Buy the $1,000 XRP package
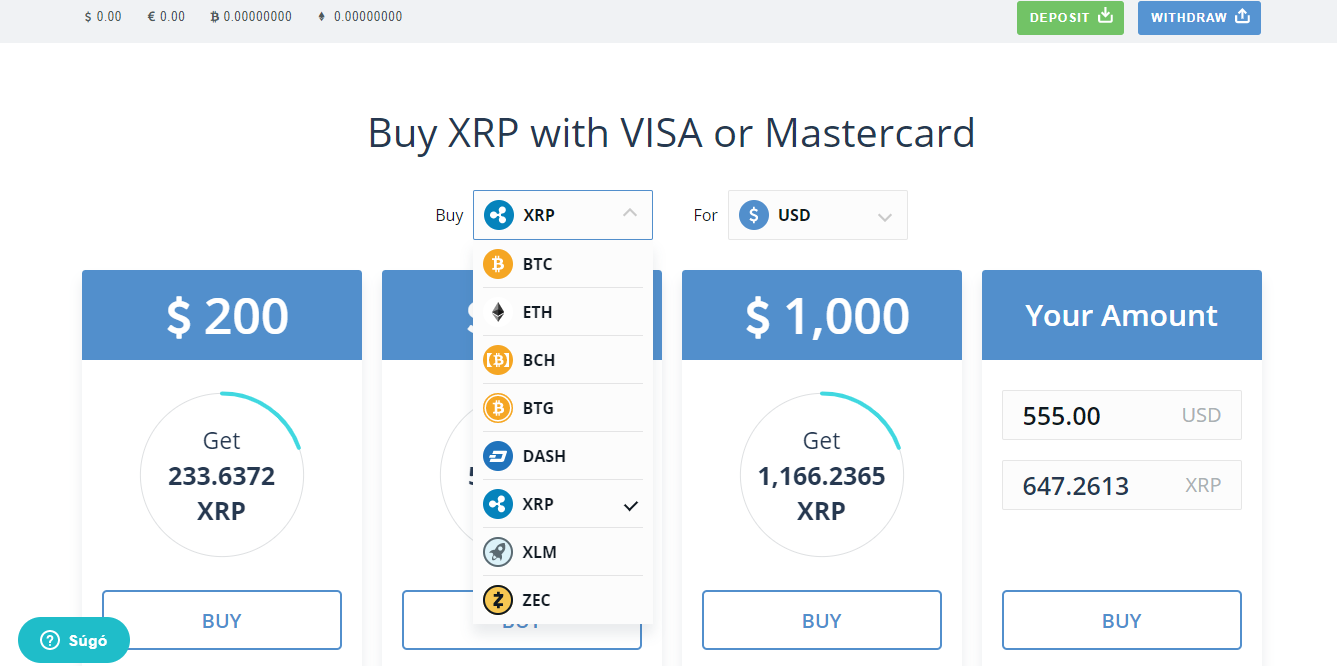Viewport: 1337px width, 666px height. point(822,620)
